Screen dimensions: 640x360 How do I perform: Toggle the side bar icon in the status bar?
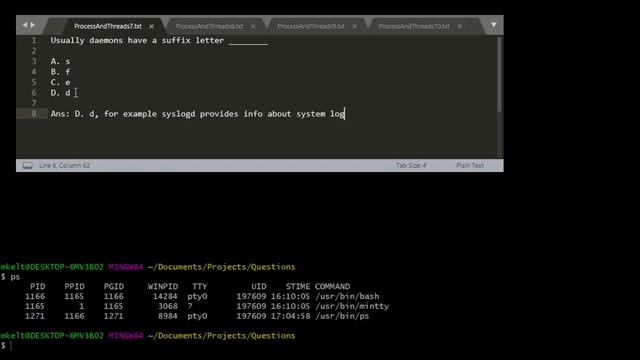tap(27, 165)
